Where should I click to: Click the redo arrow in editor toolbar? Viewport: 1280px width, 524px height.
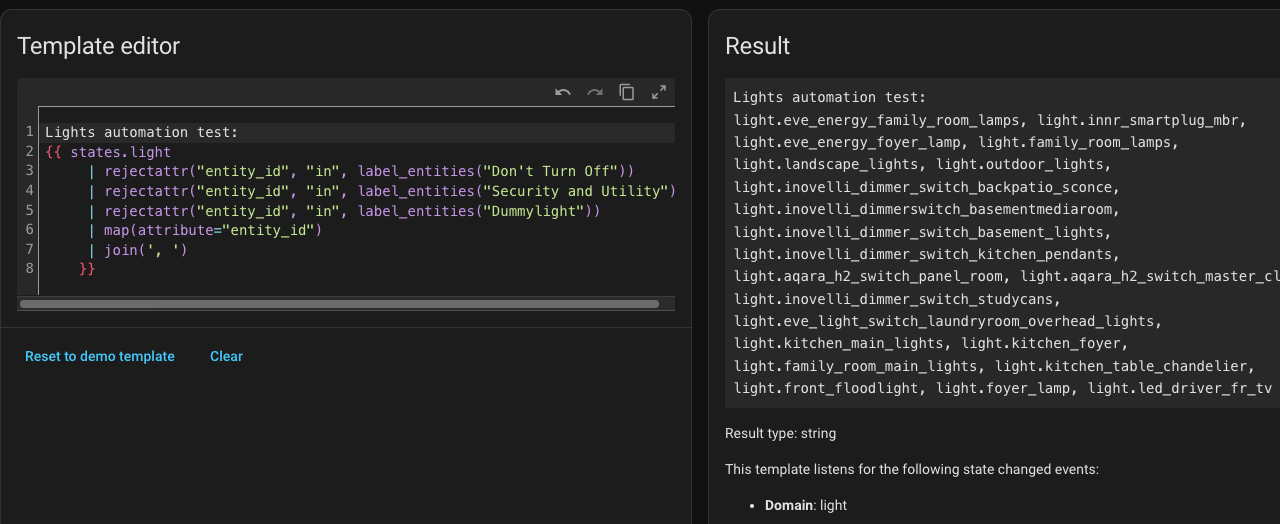pyautogui.click(x=595, y=93)
